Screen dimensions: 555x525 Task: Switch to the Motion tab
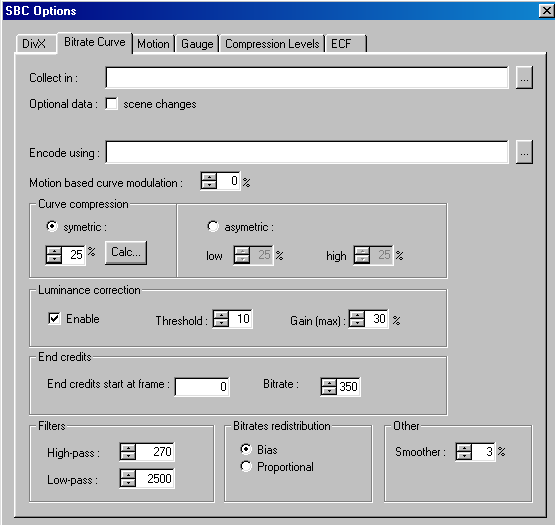(153, 44)
